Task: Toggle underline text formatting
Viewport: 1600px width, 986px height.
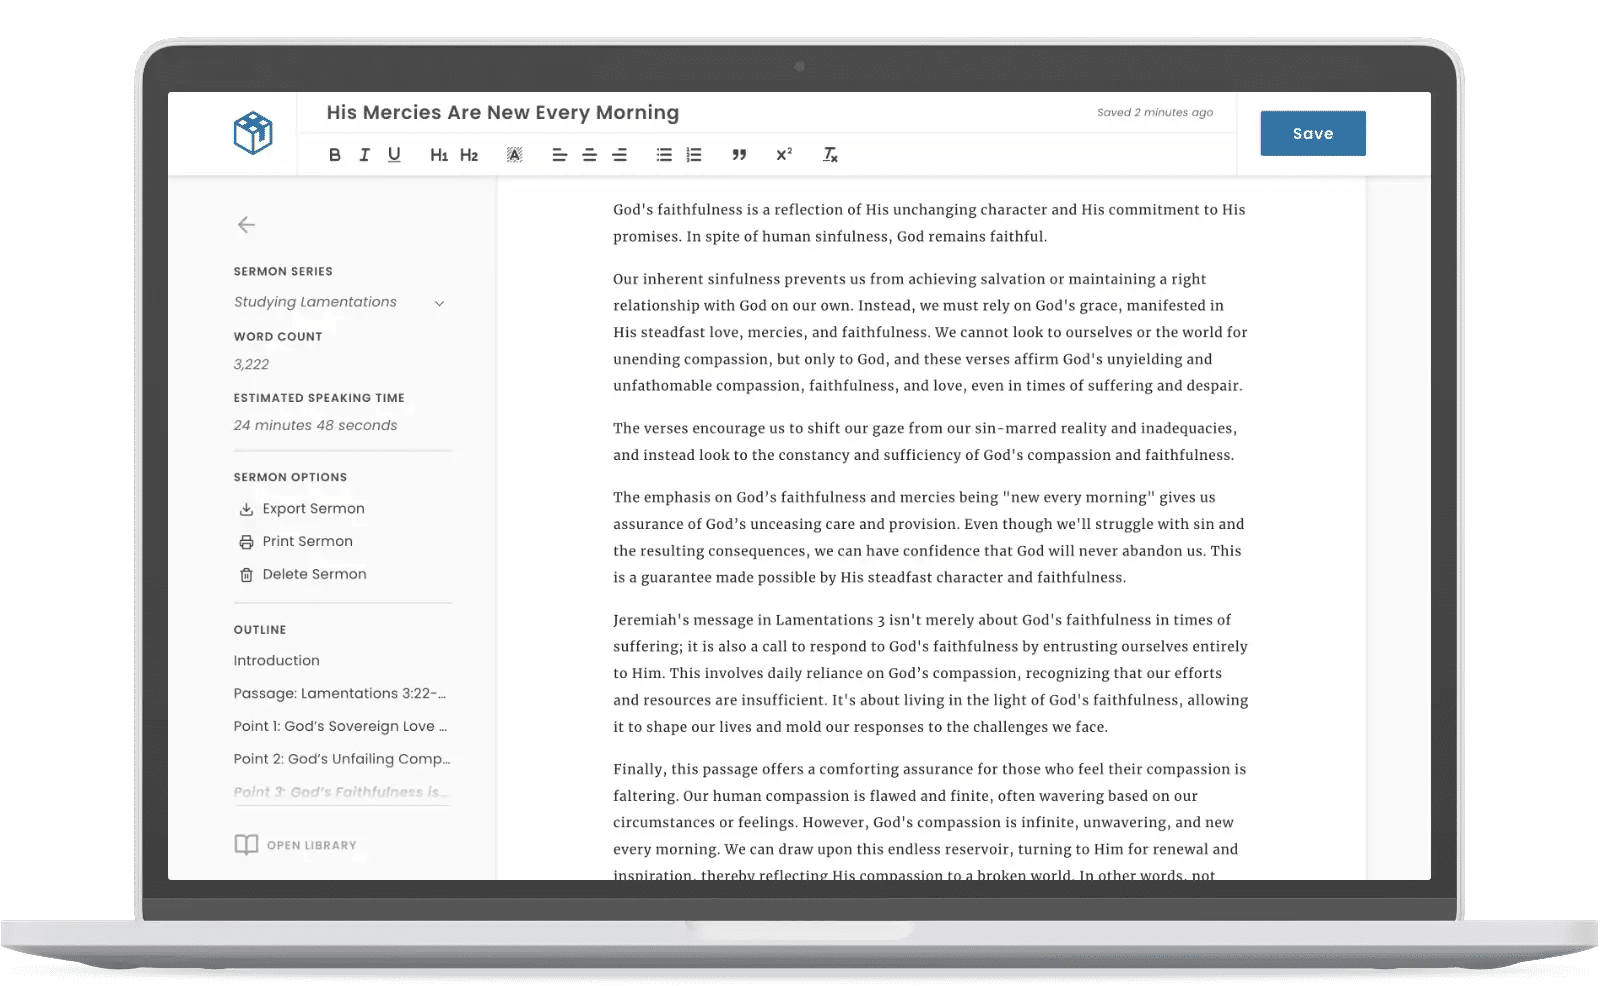Action: click(394, 155)
